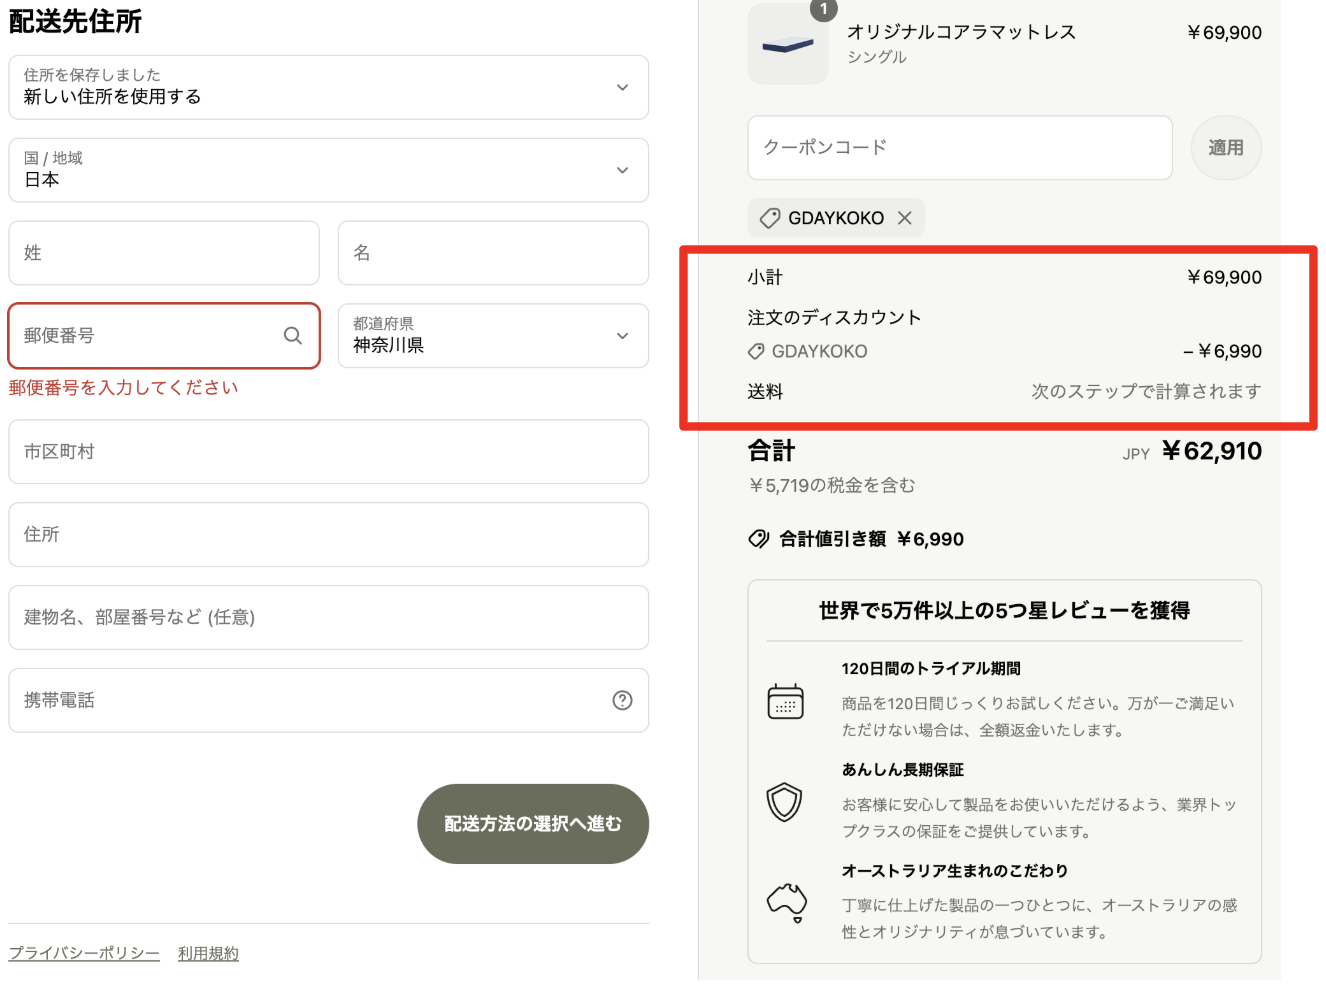
Task: Click the 適用 apply coupon button
Action: [x=1226, y=148]
